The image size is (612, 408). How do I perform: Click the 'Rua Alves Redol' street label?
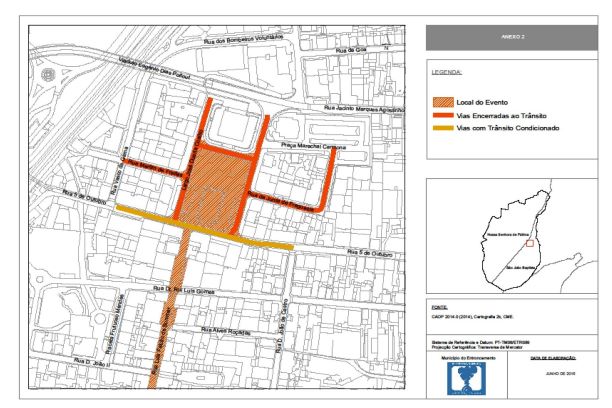coord(223,329)
